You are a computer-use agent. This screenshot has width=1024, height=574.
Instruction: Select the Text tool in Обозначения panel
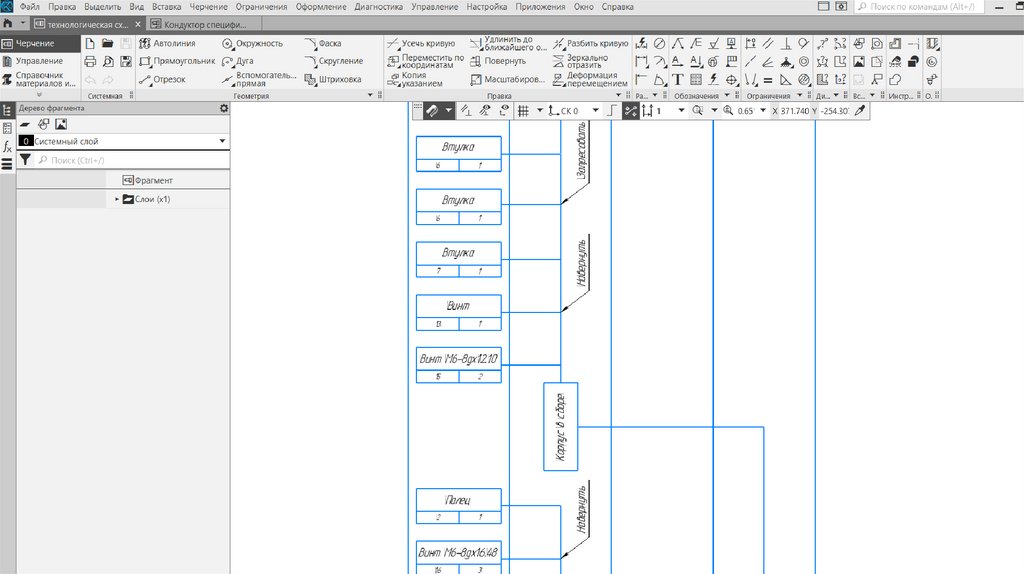click(x=677, y=79)
